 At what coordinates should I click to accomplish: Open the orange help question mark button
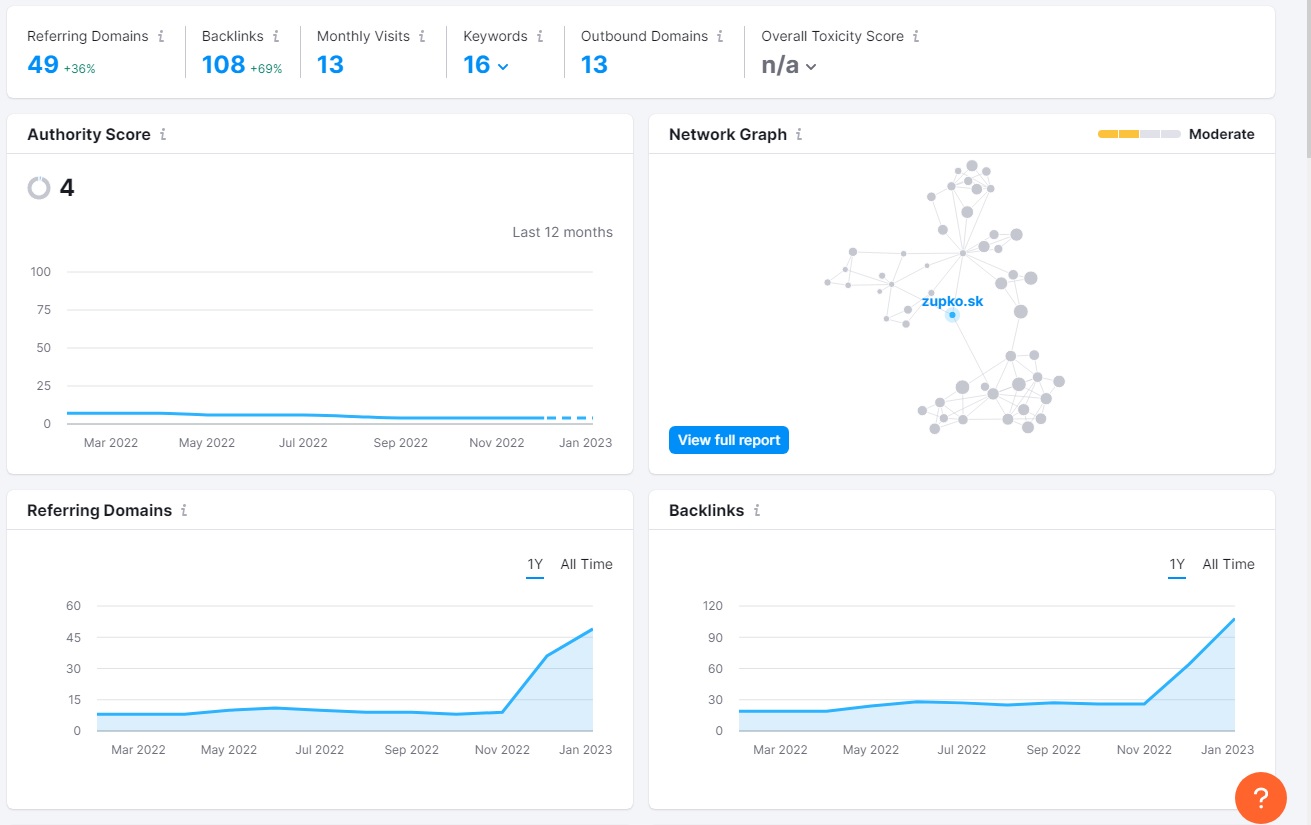click(x=1261, y=797)
